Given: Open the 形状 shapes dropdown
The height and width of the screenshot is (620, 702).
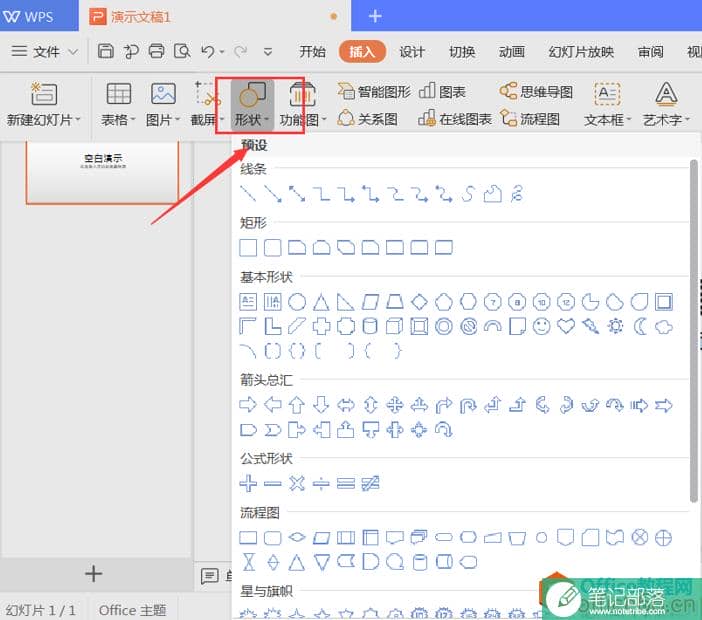Looking at the screenshot, I should point(252,105).
